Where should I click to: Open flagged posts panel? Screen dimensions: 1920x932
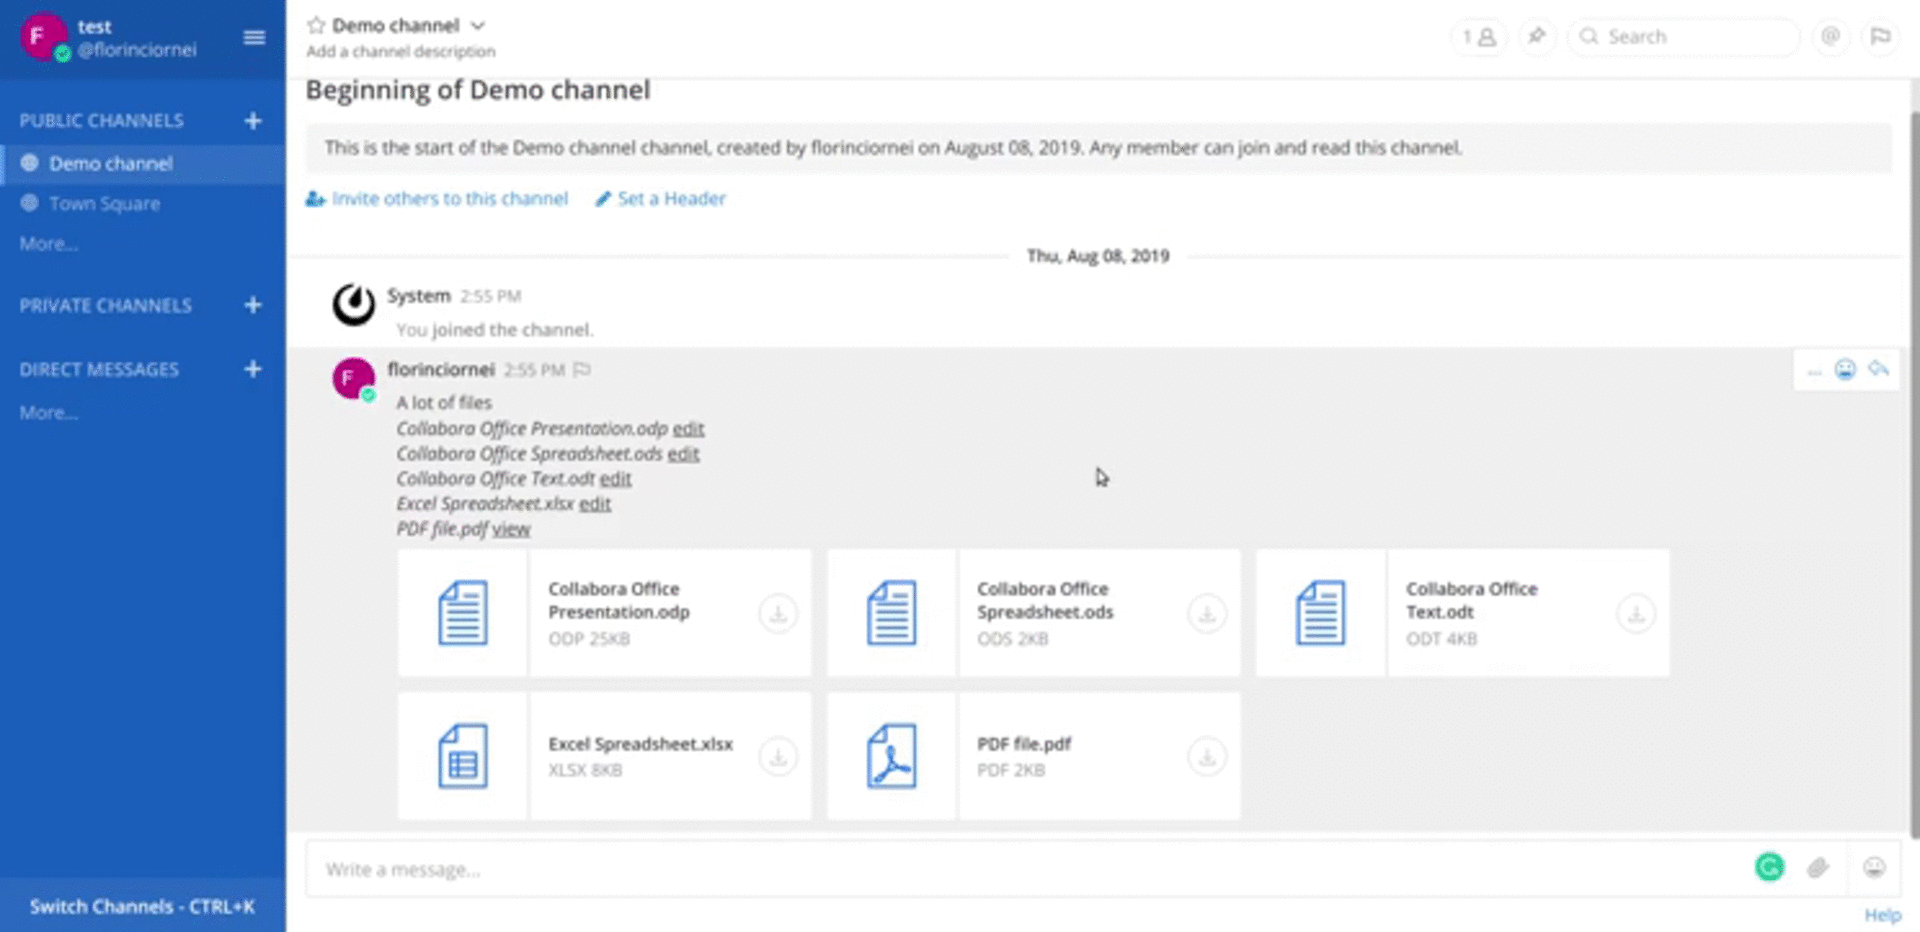pyautogui.click(x=1880, y=37)
